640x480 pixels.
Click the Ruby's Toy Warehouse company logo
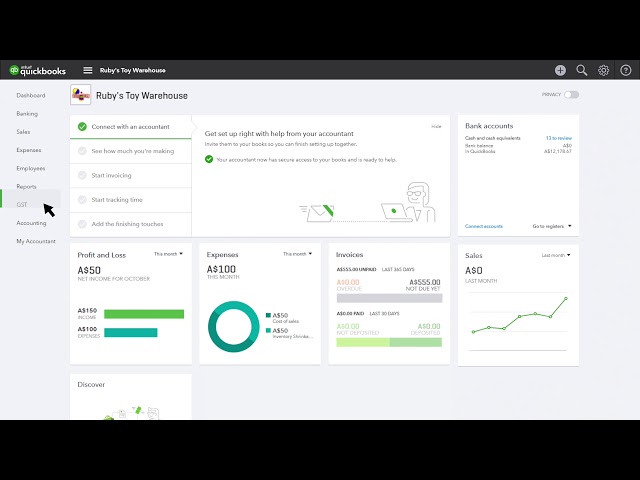(80, 95)
